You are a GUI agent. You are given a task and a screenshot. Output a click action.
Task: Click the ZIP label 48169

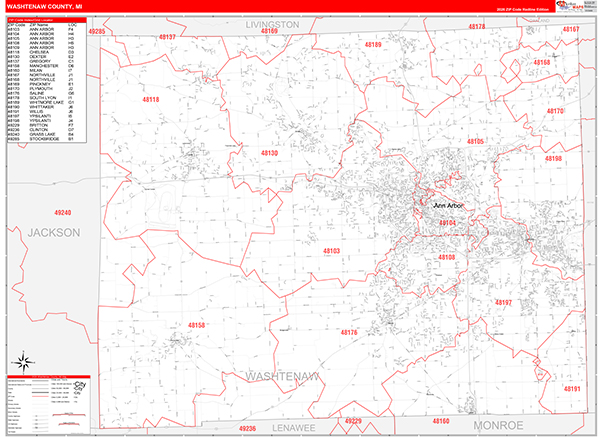(x=269, y=31)
